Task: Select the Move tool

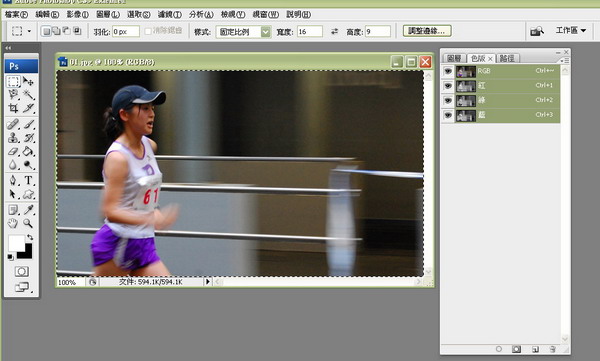Action: point(28,81)
